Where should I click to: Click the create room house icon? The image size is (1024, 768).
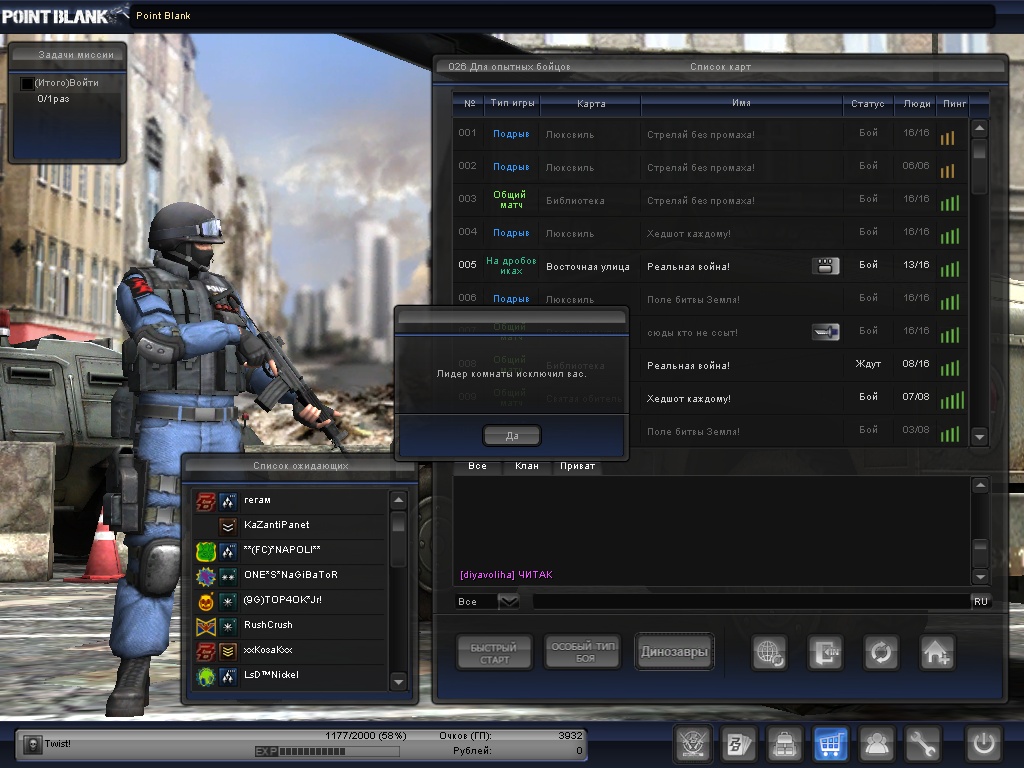(x=937, y=653)
